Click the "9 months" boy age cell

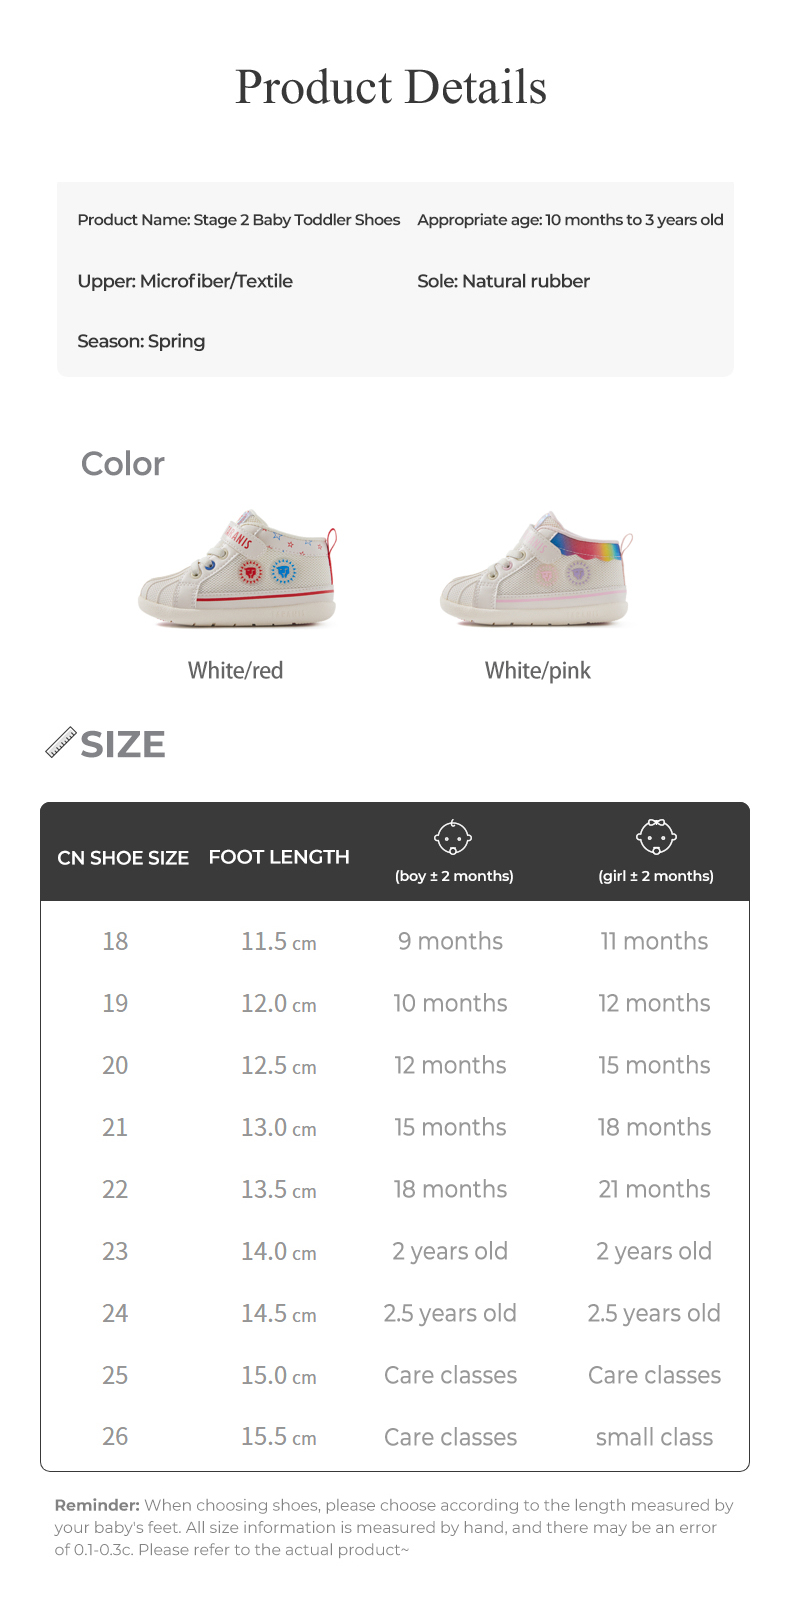click(450, 941)
